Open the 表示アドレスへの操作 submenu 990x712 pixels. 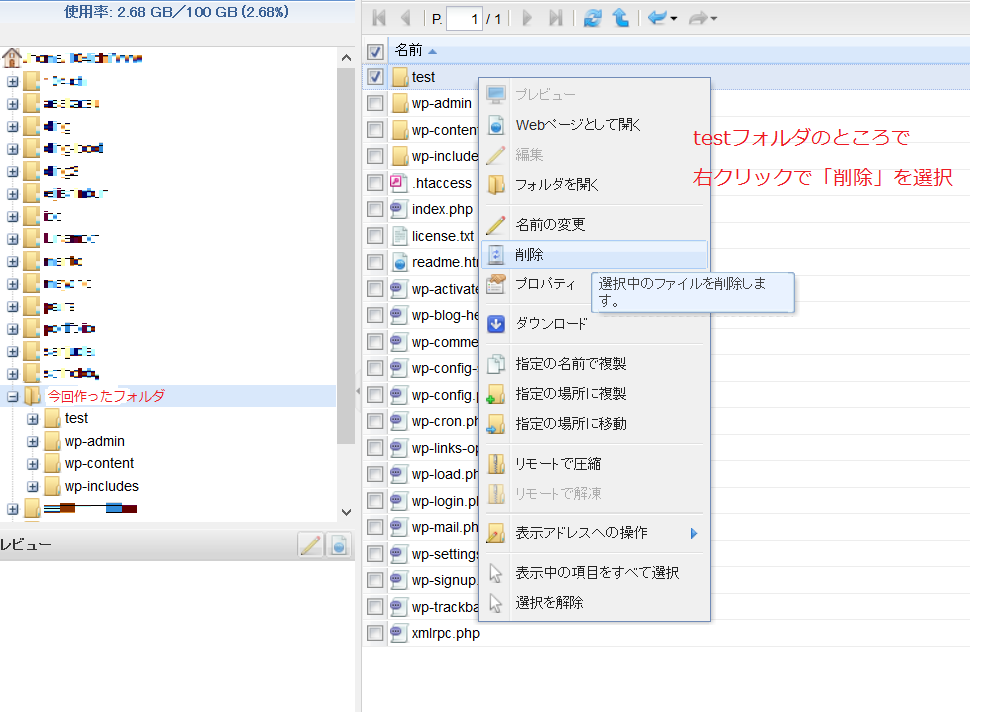581,533
